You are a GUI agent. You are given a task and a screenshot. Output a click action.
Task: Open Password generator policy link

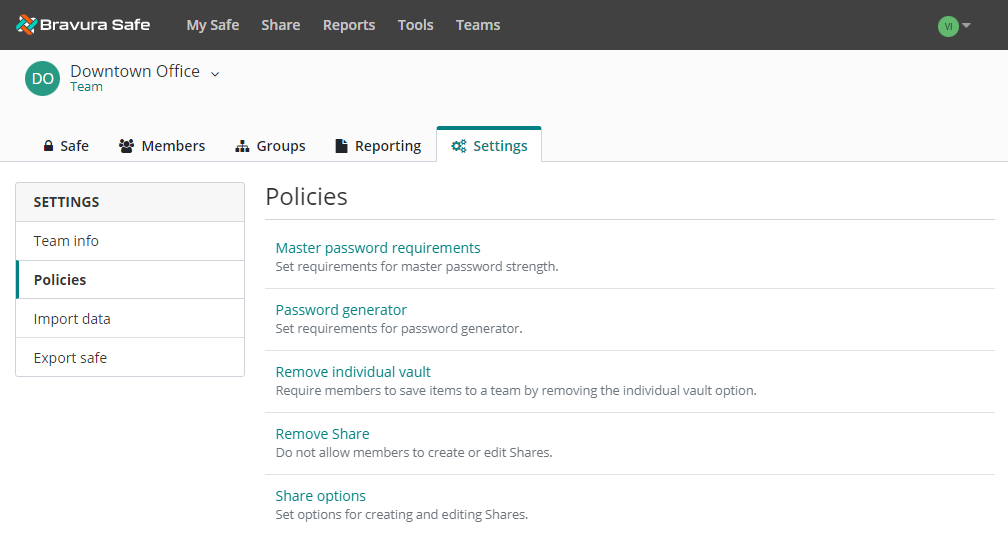[341, 310]
